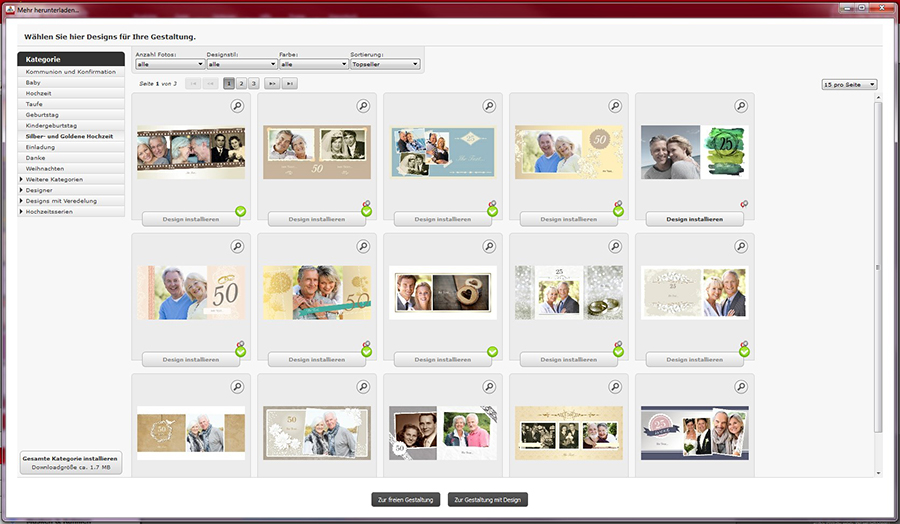
Task: Open magnifier on silver glitter 25 design
Action: (x=615, y=247)
